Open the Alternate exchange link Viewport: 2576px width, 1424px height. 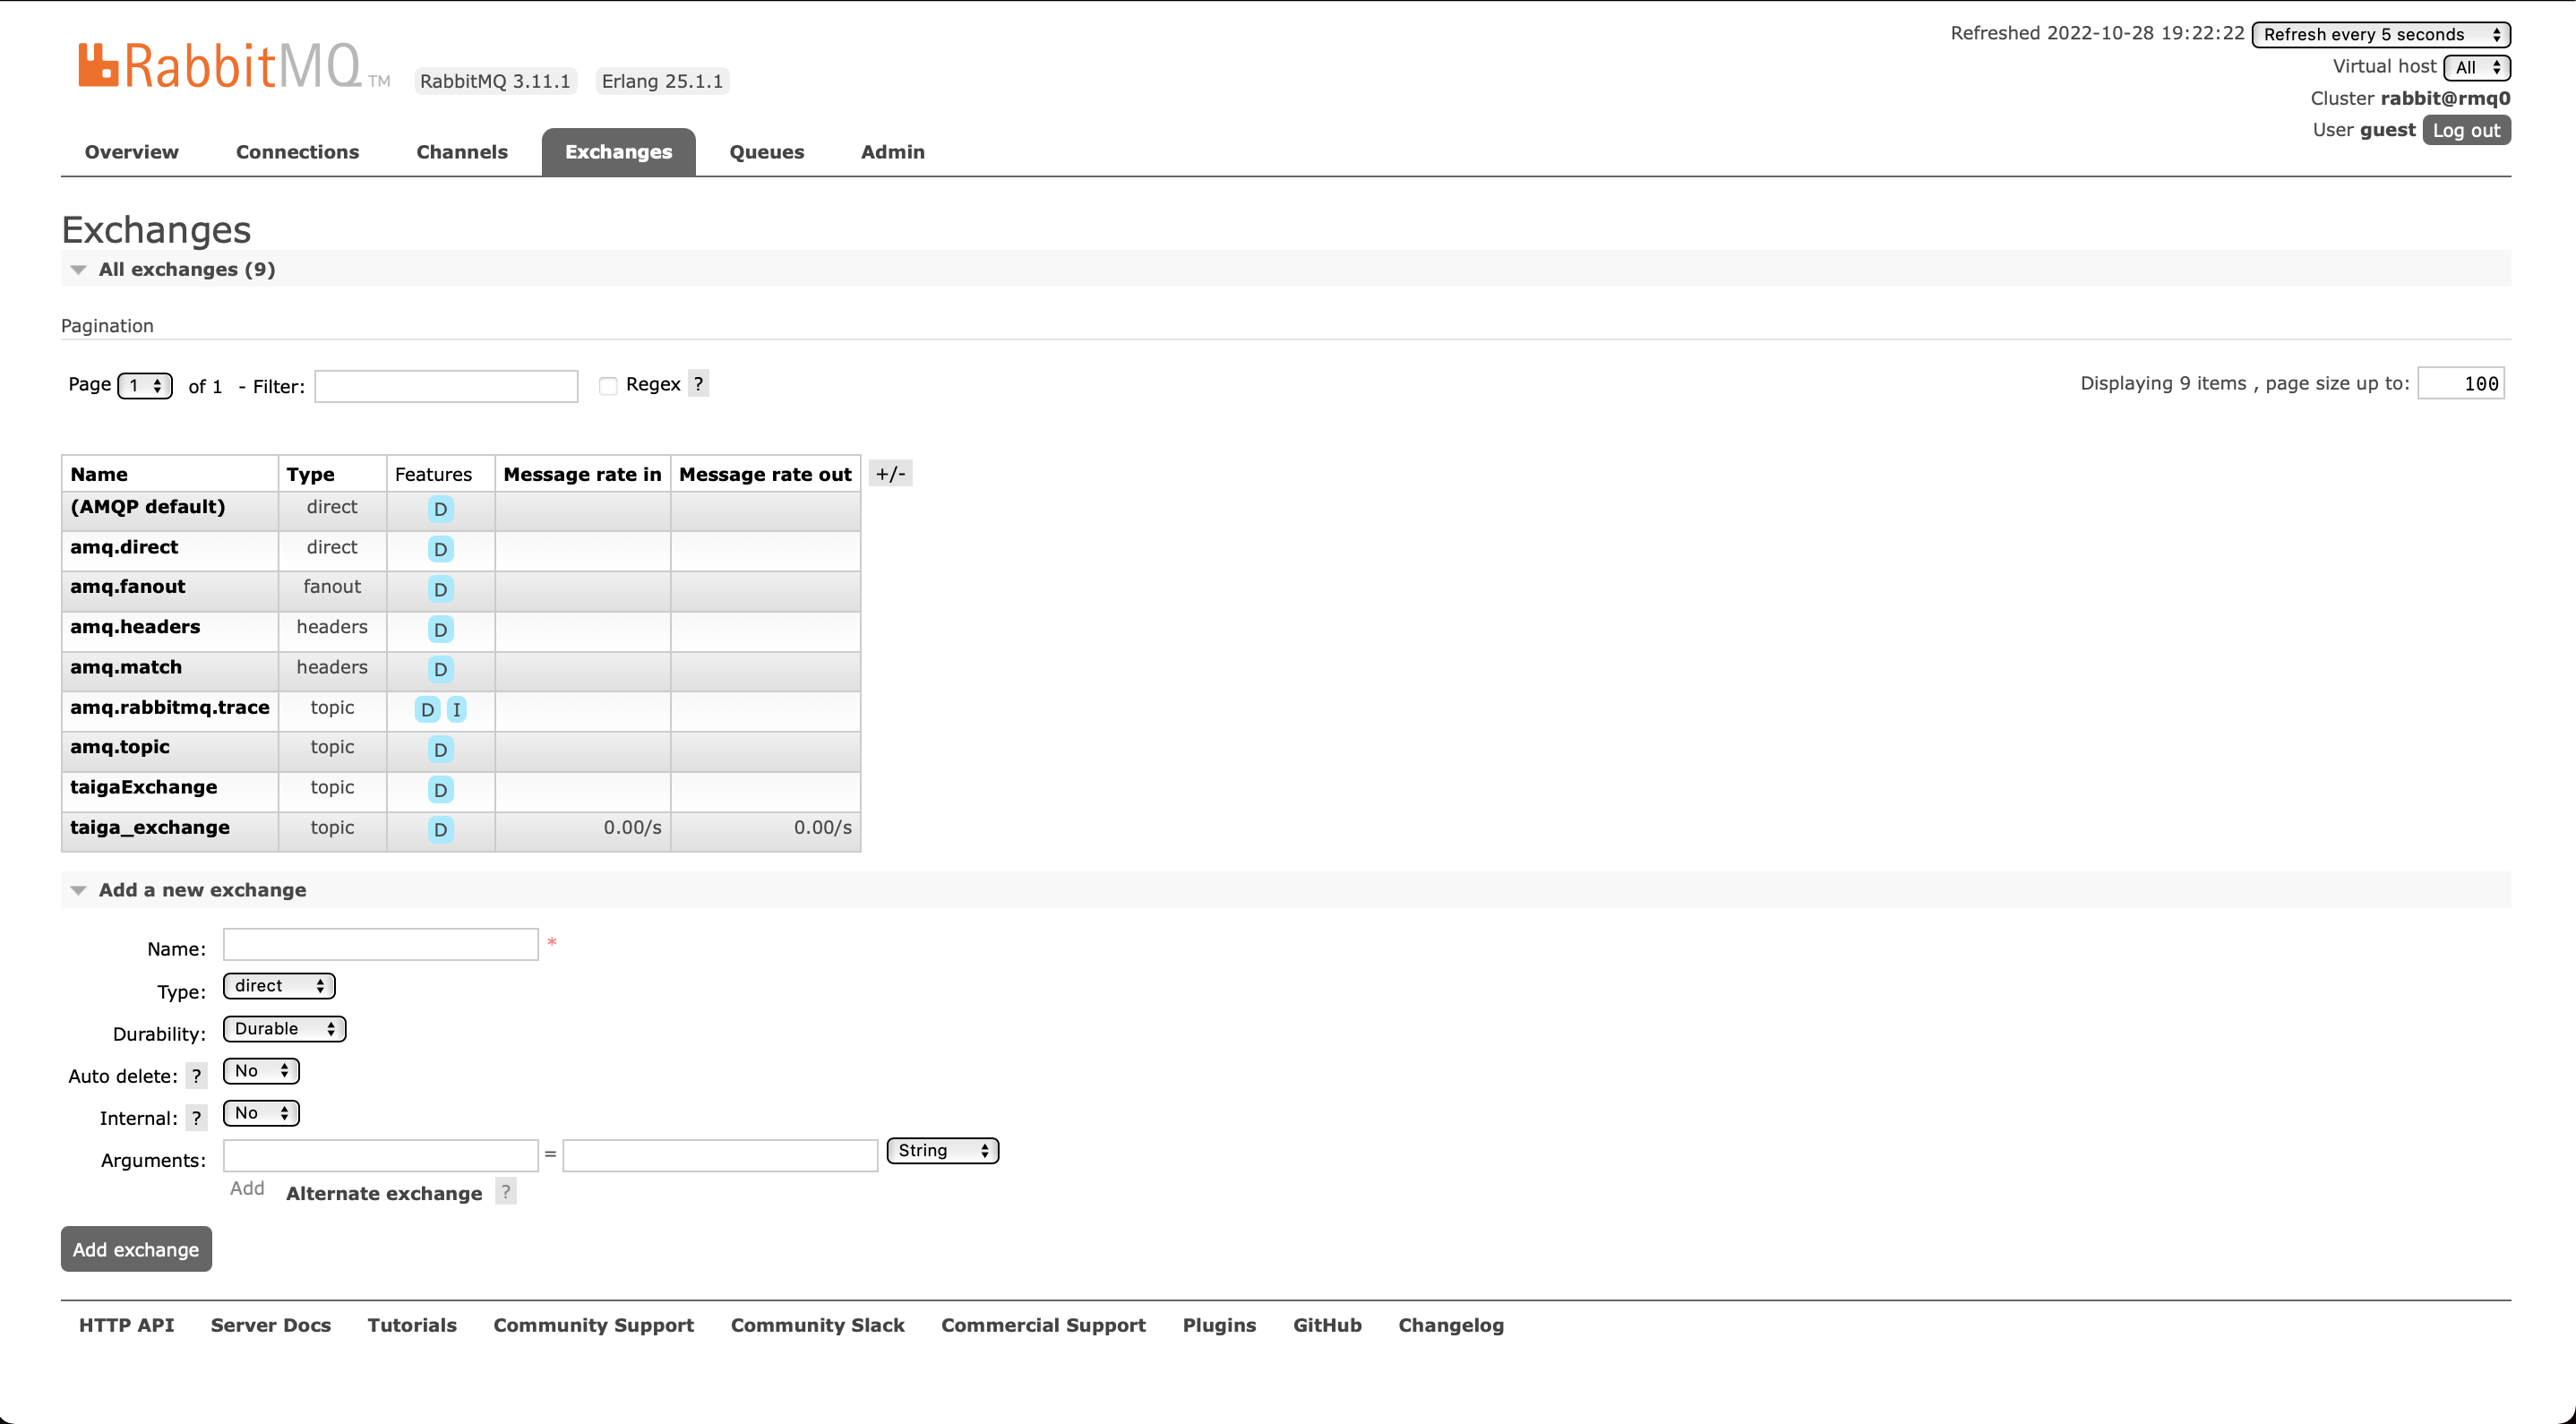384,1193
